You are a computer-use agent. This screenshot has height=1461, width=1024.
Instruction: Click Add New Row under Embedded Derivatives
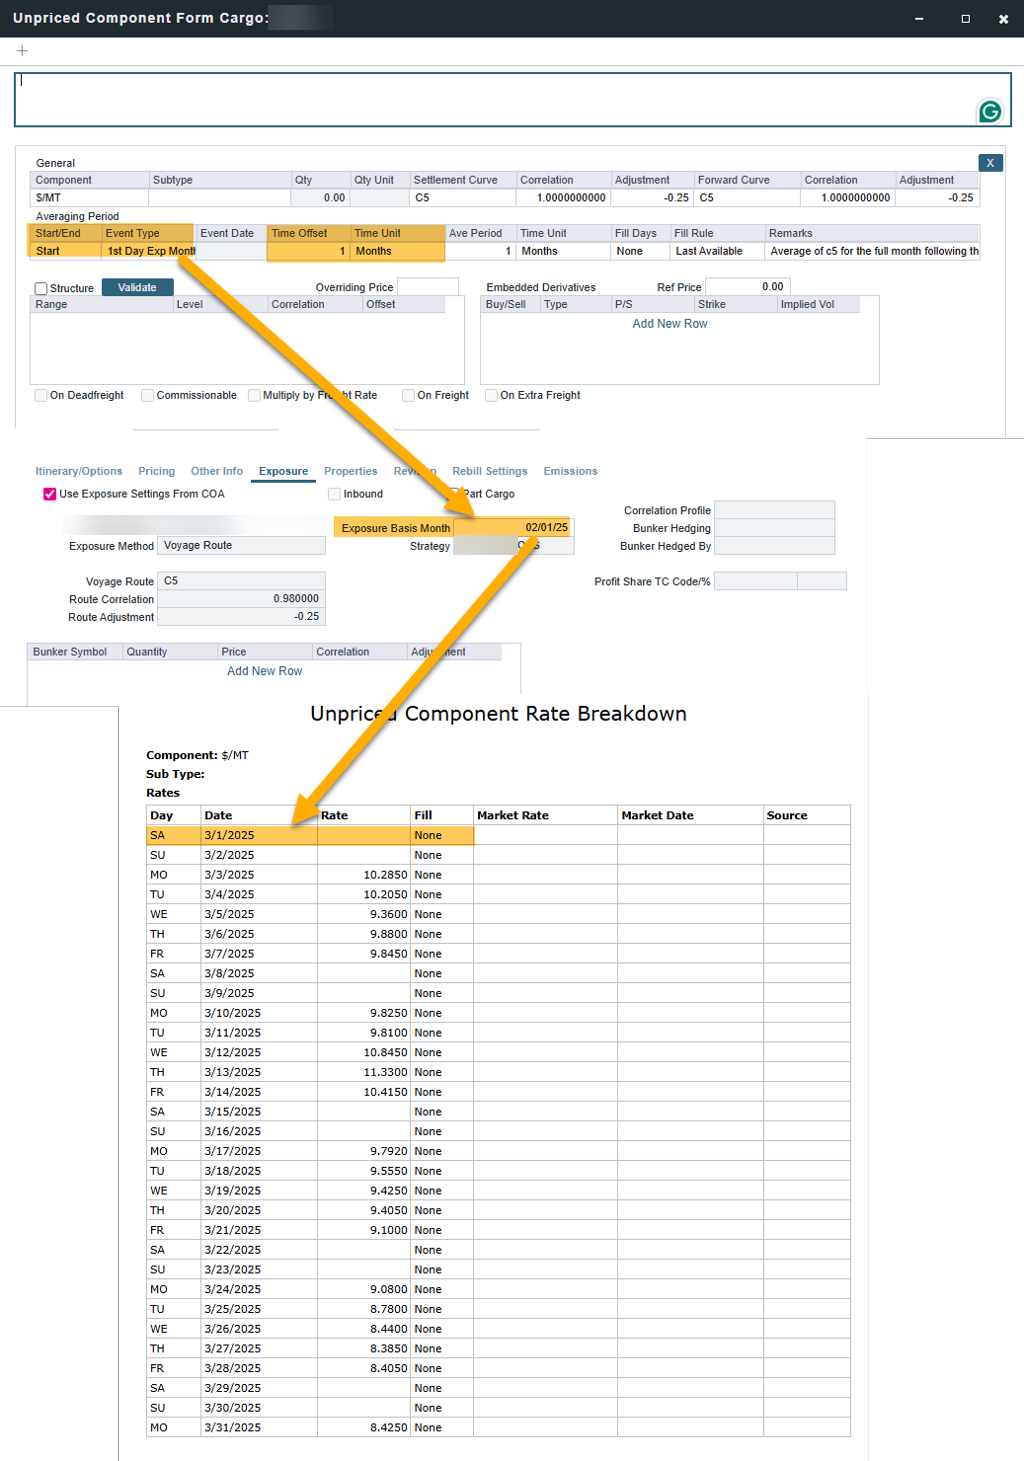669,324
